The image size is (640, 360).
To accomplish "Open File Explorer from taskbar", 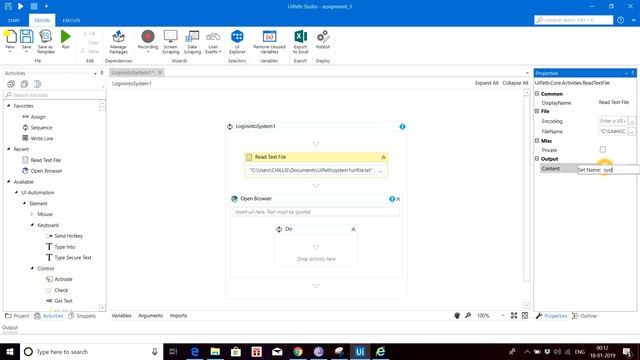I will (215, 351).
